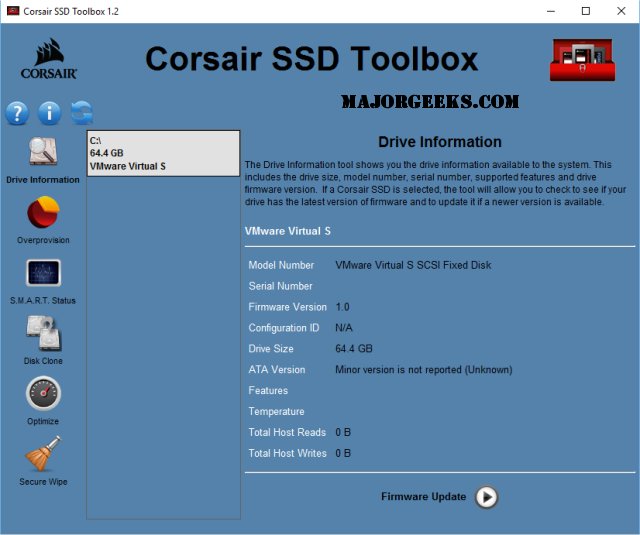
Task: Click the Model Number label
Action: (x=281, y=265)
